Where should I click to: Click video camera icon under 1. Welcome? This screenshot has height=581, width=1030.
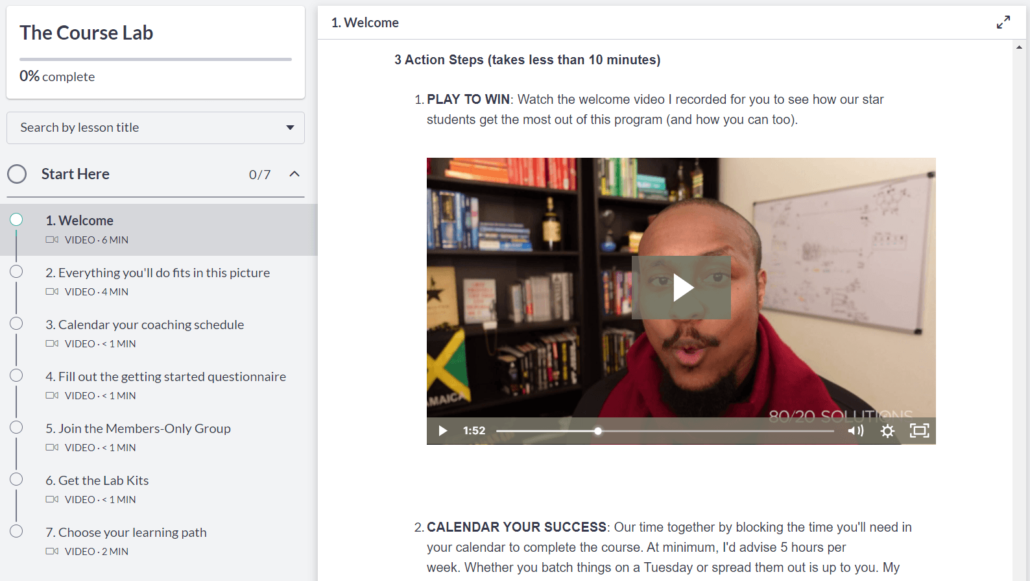point(52,240)
